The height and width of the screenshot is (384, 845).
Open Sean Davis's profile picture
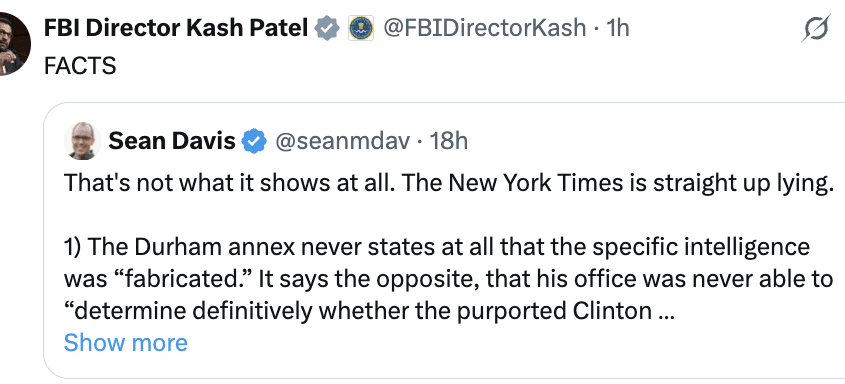(x=82, y=141)
